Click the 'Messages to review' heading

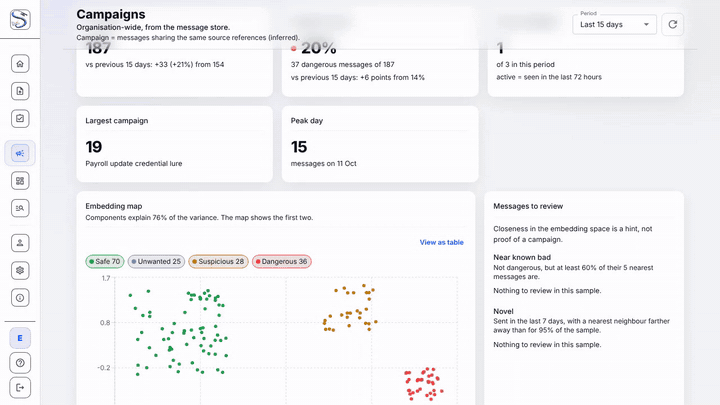[x=528, y=206]
